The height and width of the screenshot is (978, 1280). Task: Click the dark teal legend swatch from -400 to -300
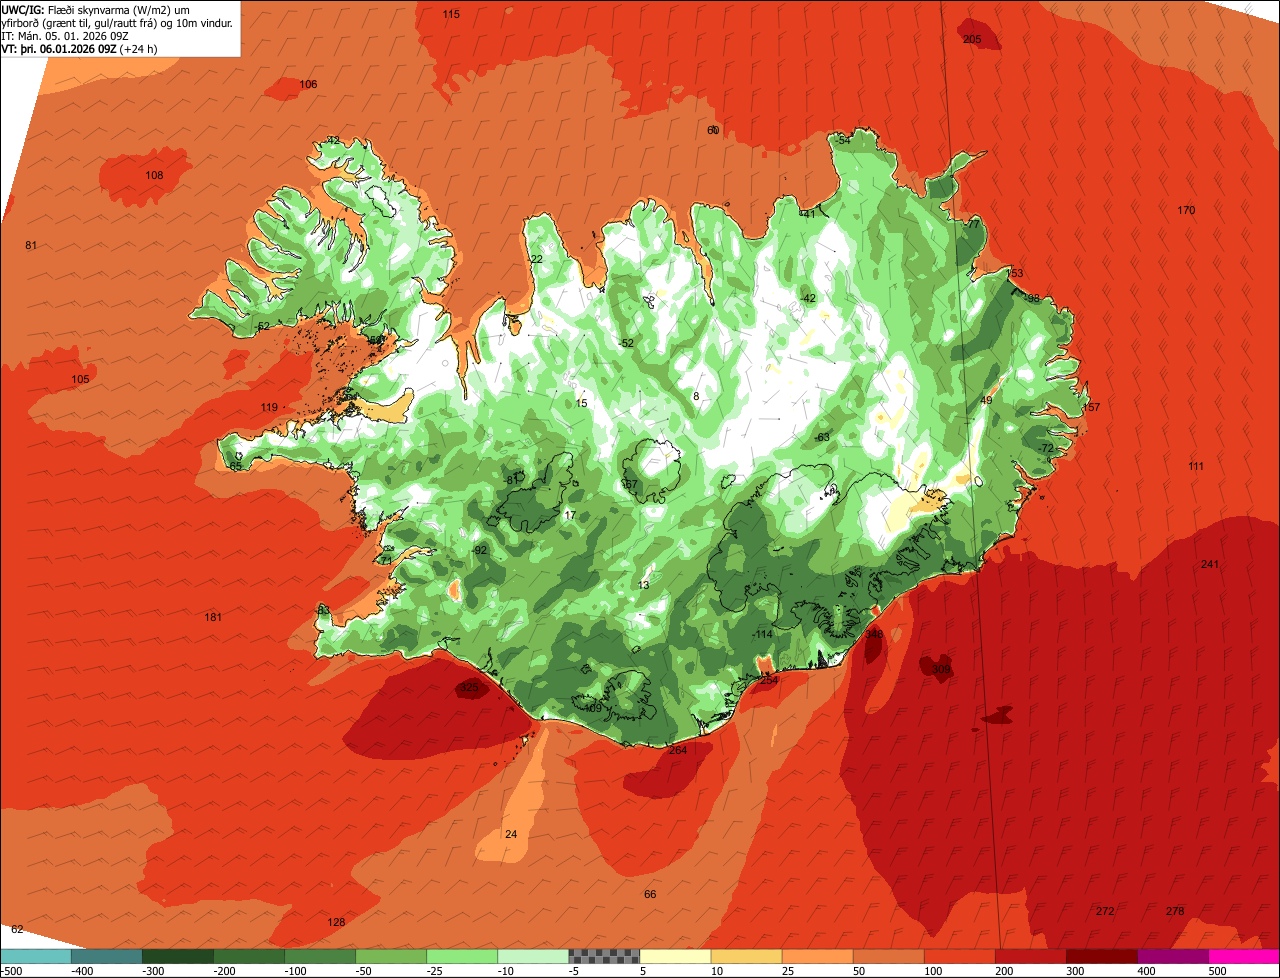coord(106,956)
